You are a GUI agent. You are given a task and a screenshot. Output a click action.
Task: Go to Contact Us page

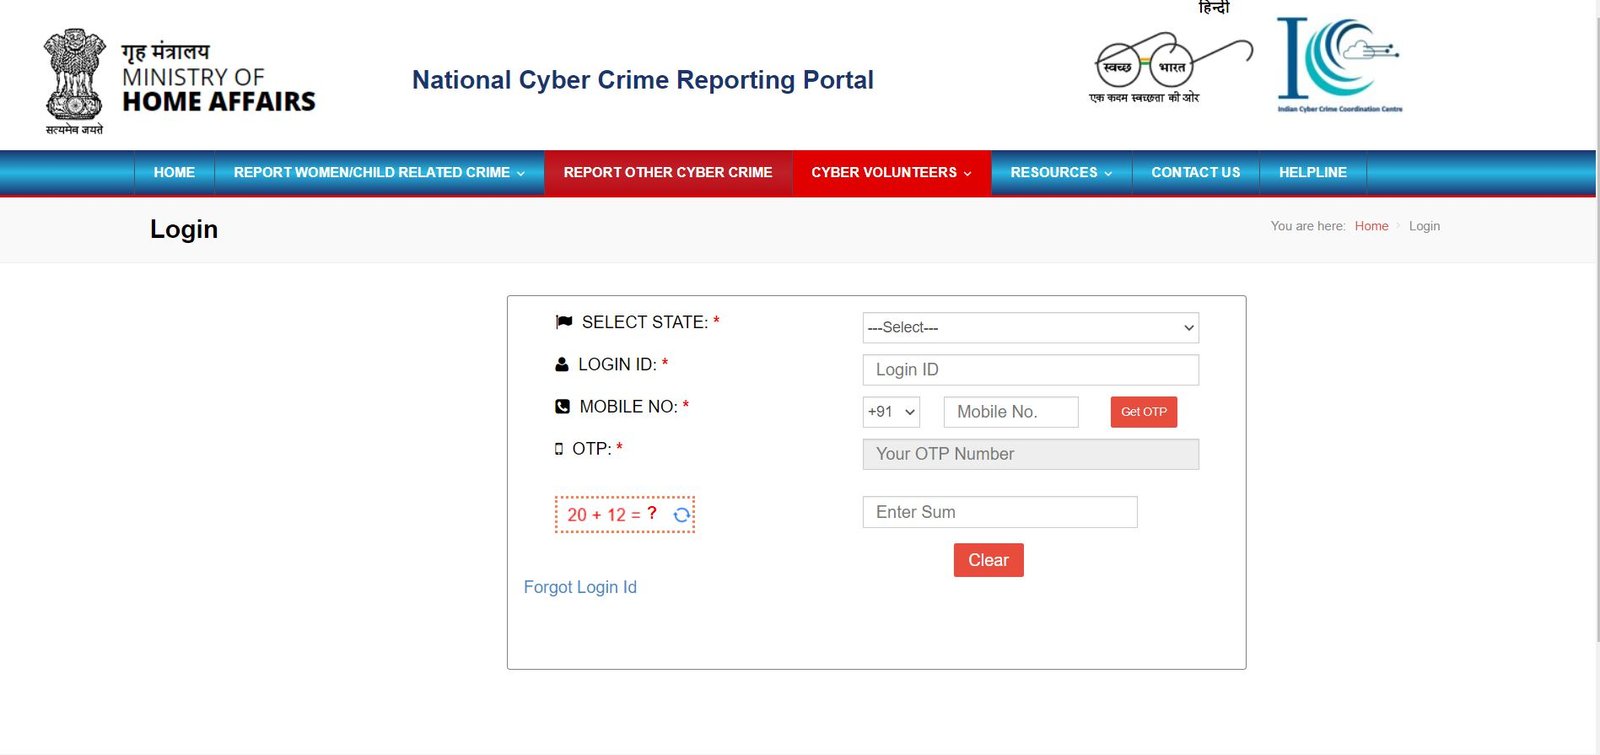[x=1195, y=173]
